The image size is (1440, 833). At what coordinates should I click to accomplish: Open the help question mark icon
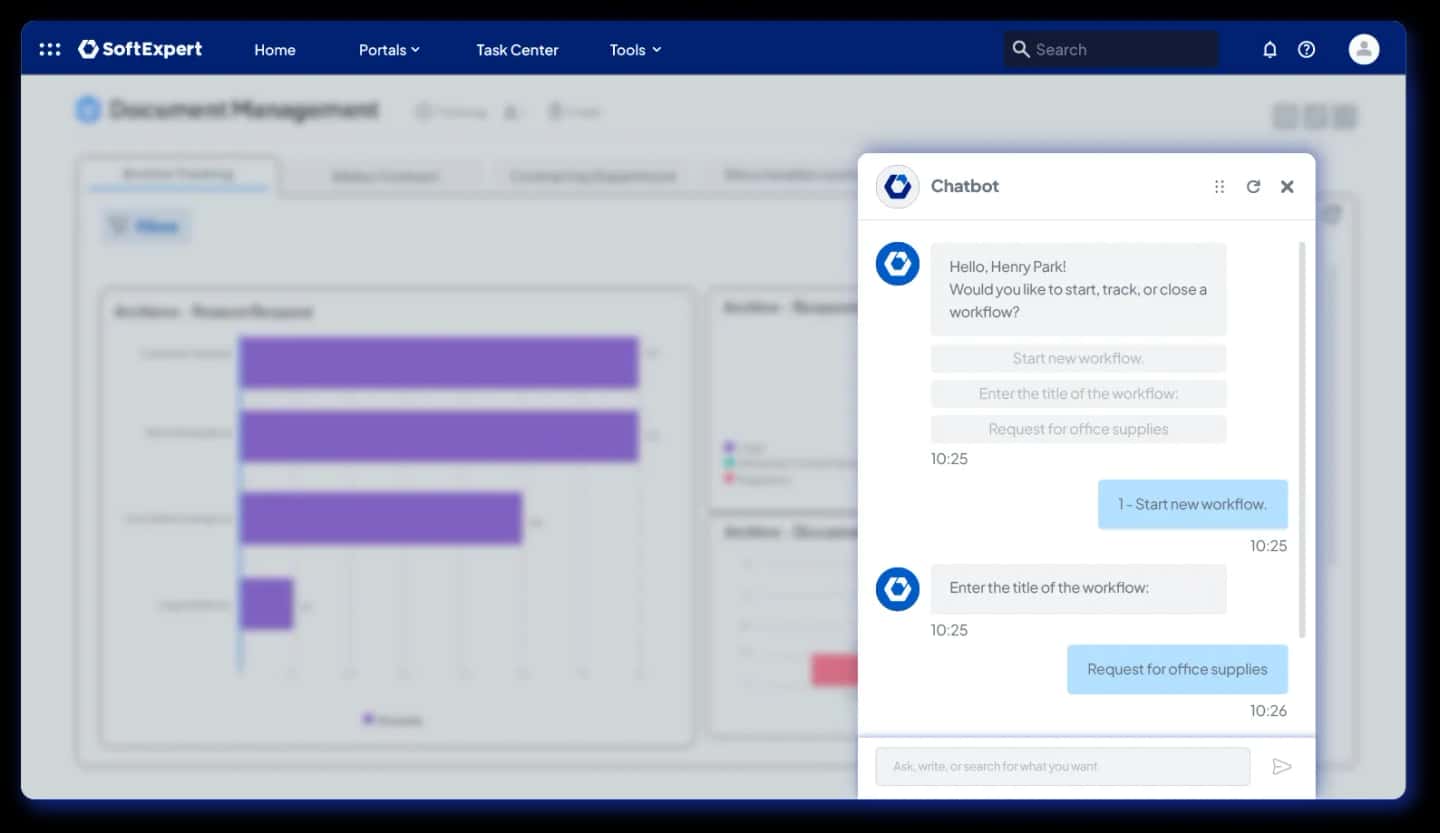(1306, 49)
